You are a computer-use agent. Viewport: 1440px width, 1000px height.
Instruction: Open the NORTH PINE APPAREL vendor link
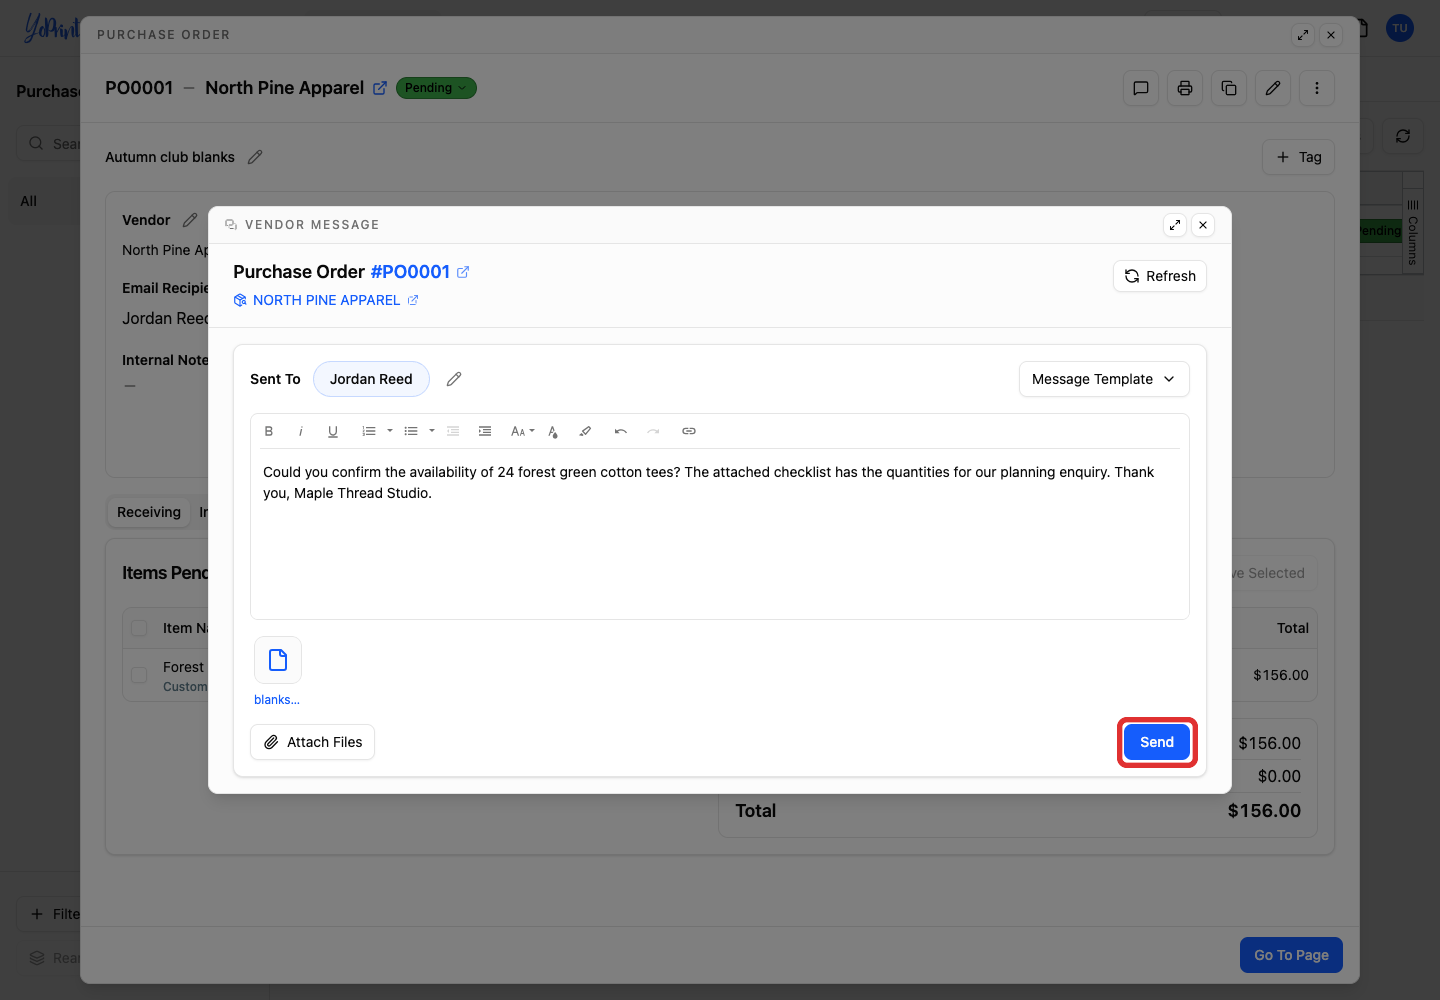(326, 300)
